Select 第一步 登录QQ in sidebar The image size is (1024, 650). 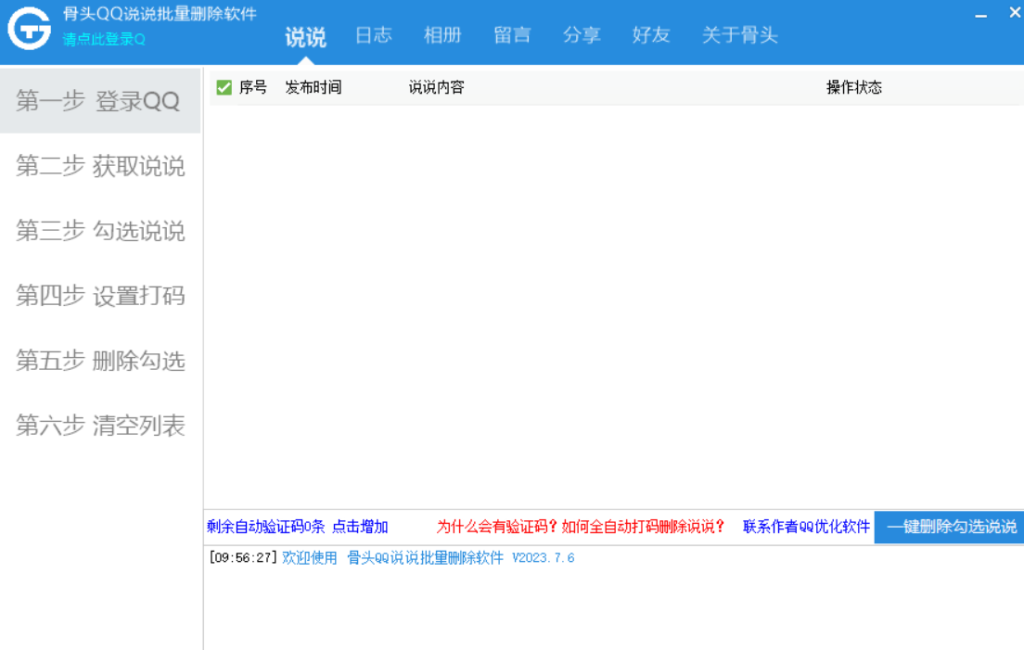coord(98,101)
